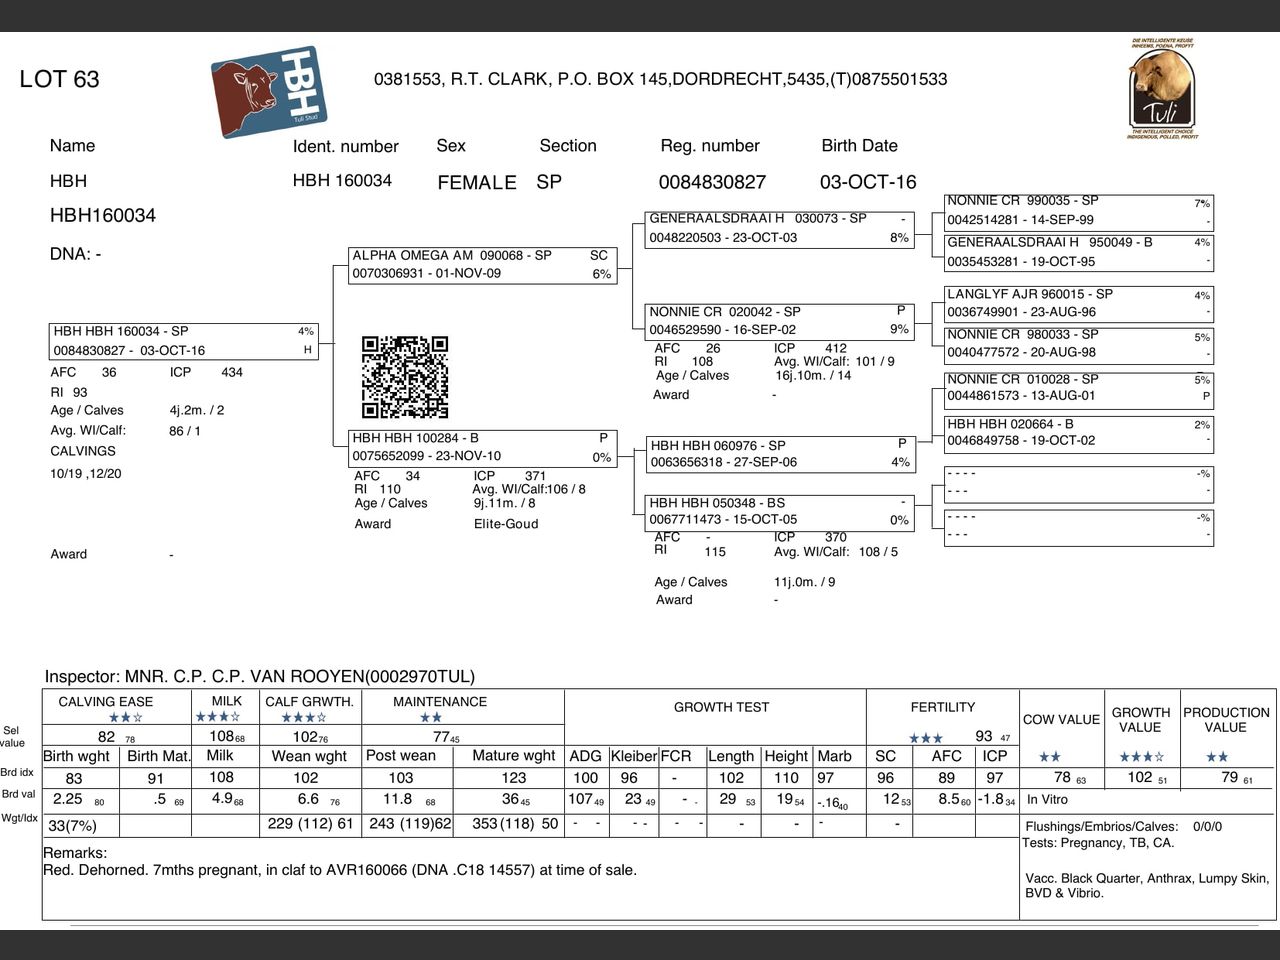Click the Milk star rating
The image size is (1280, 960).
pyautogui.click(x=218, y=717)
